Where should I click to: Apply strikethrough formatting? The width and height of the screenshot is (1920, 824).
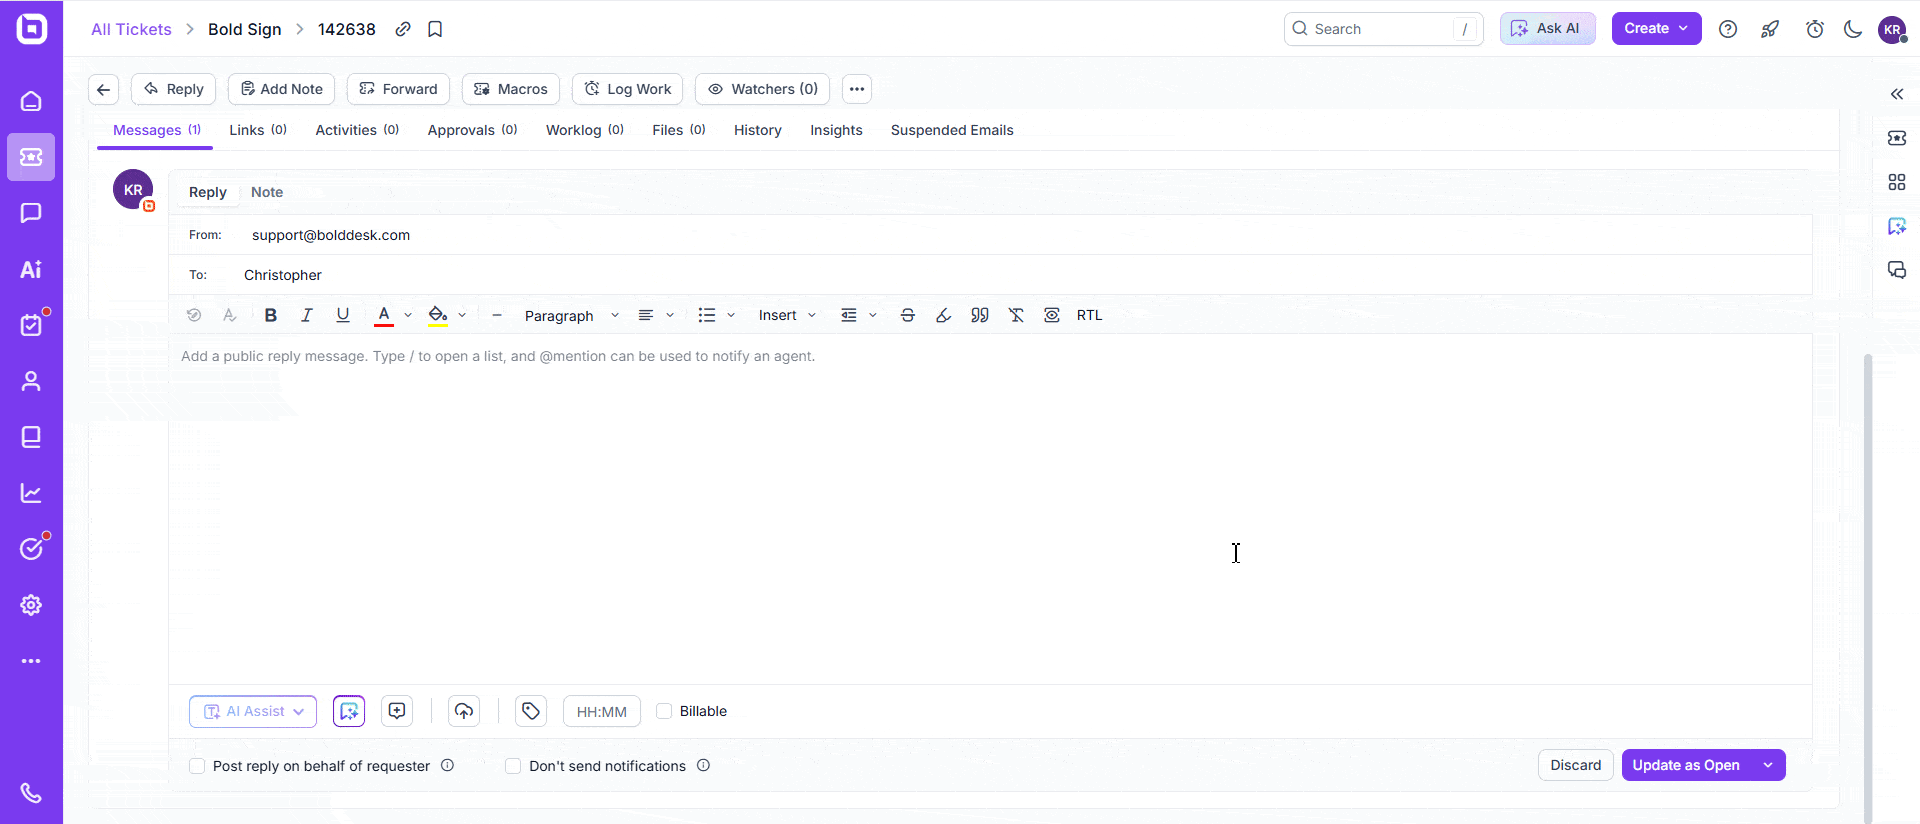point(908,315)
